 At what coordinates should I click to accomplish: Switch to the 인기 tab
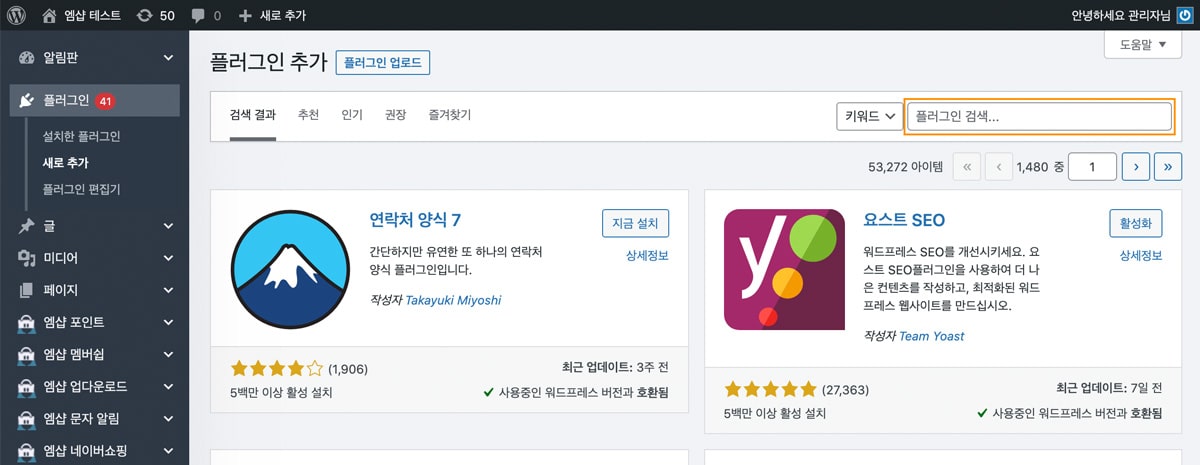tap(352, 116)
